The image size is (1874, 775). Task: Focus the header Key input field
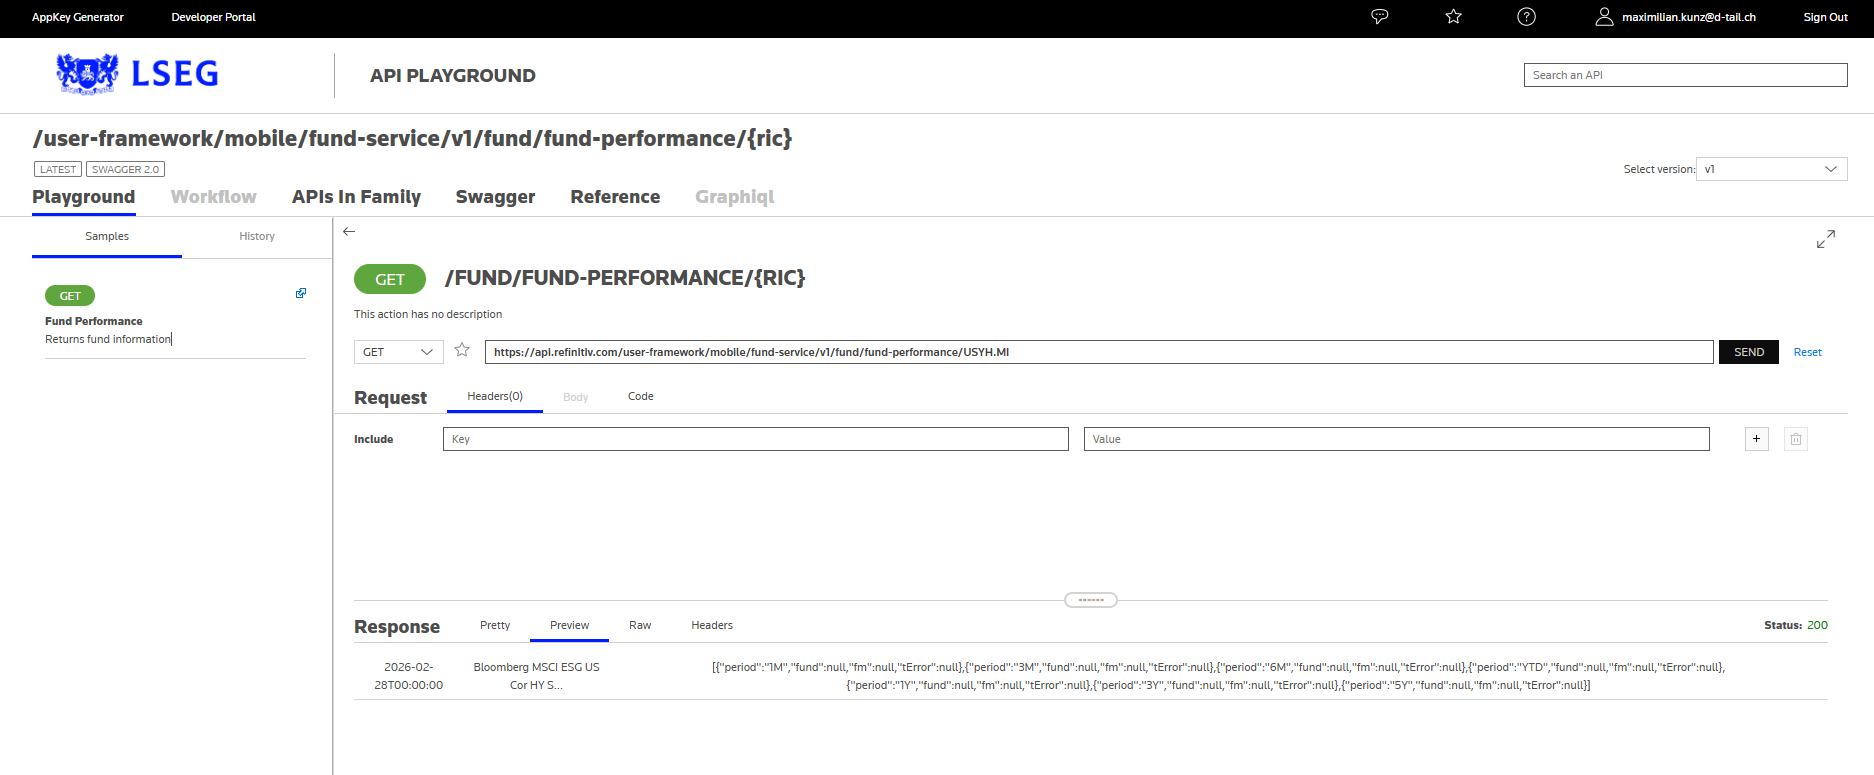click(x=756, y=439)
